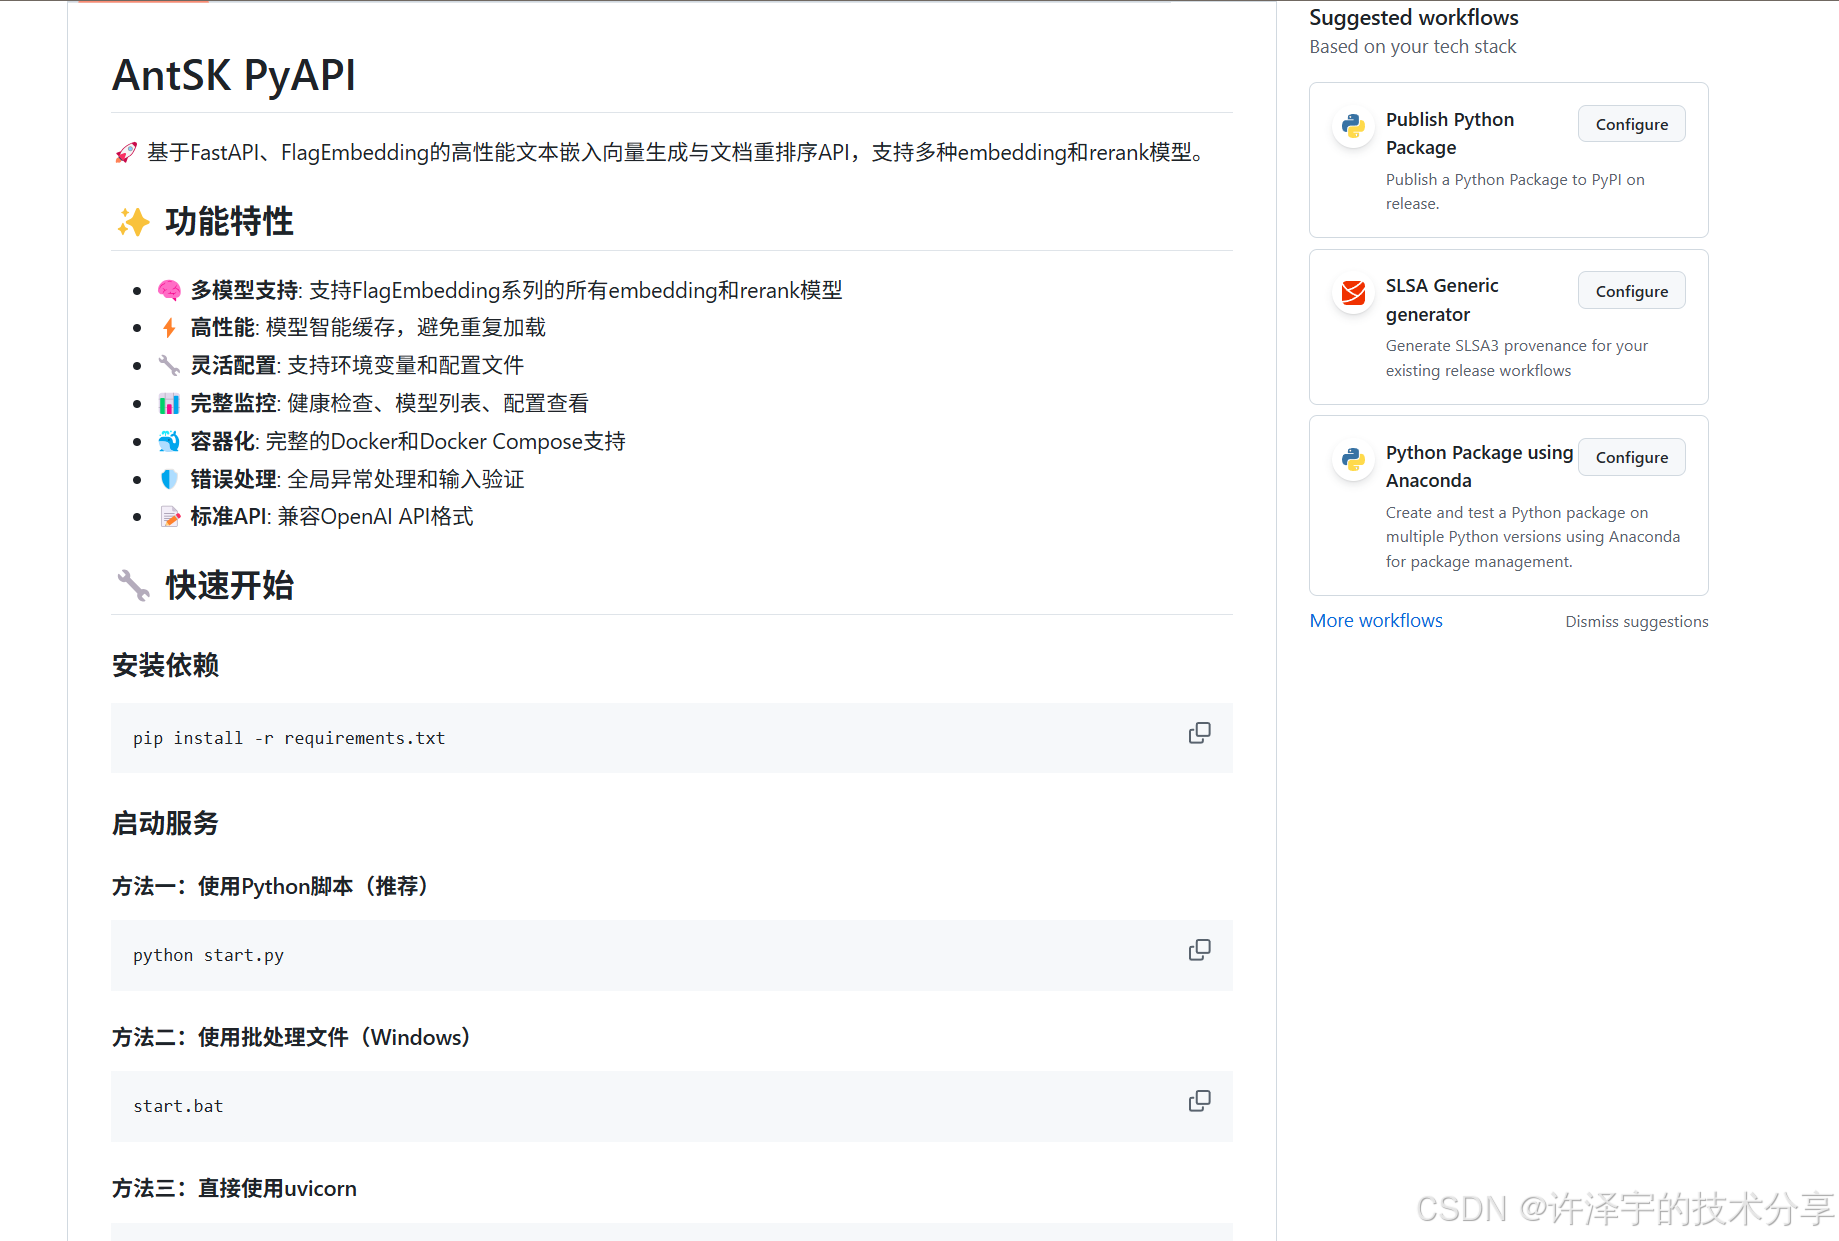Open More workflows link

click(x=1375, y=620)
